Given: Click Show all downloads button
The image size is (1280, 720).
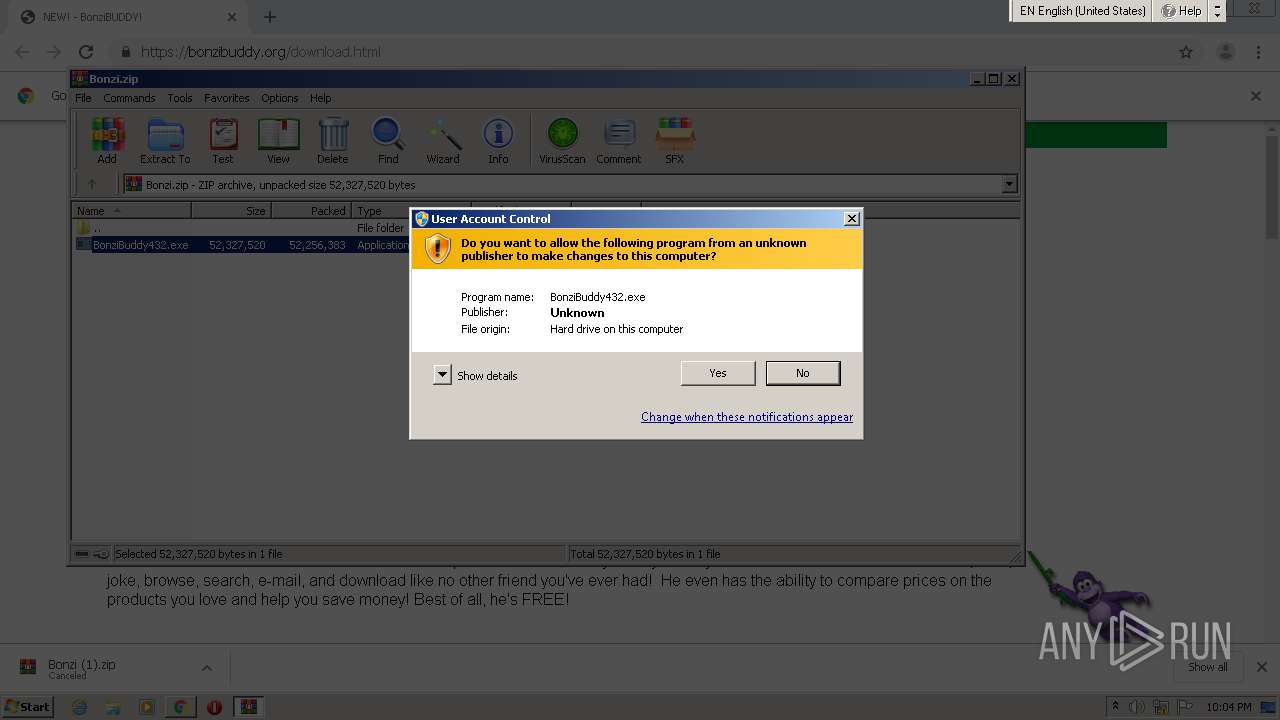Looking at the screenshot, I should (1208, 667).
